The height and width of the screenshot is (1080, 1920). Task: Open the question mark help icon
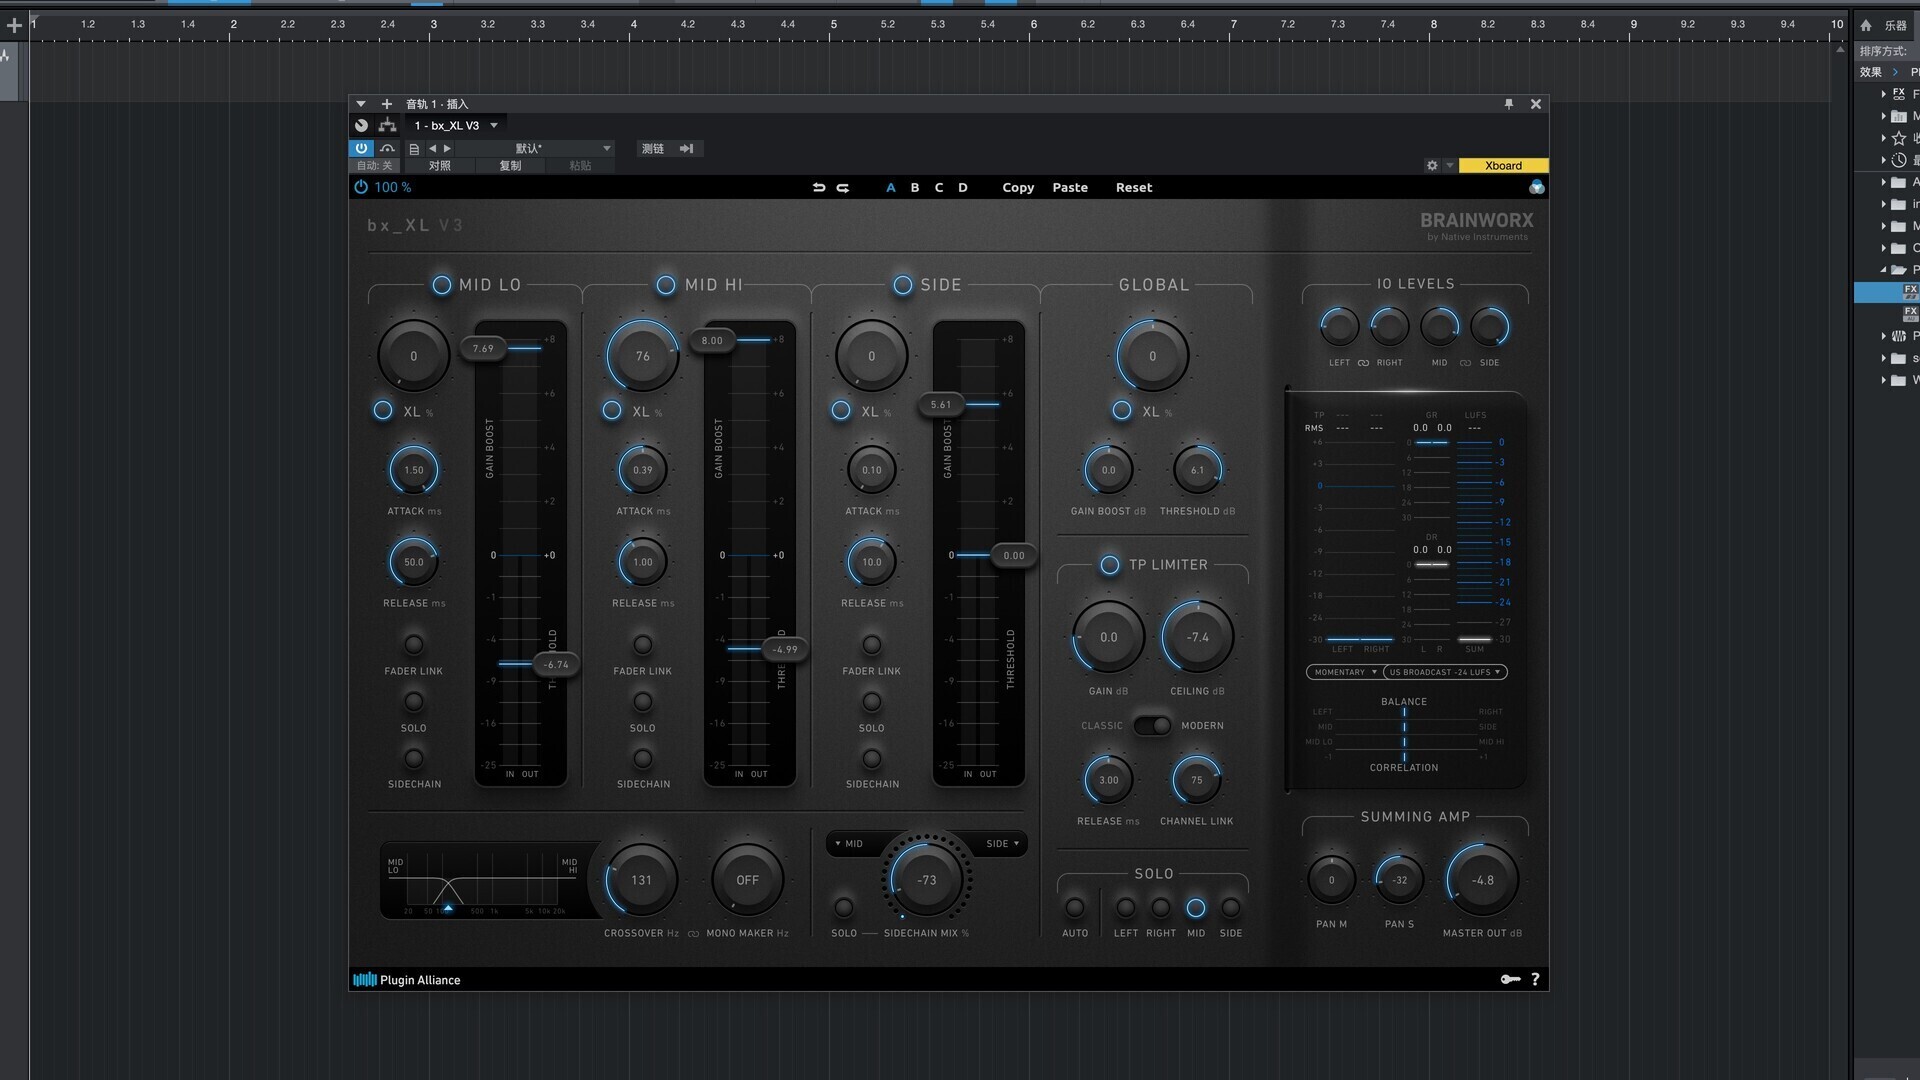tap(1535, 979)
